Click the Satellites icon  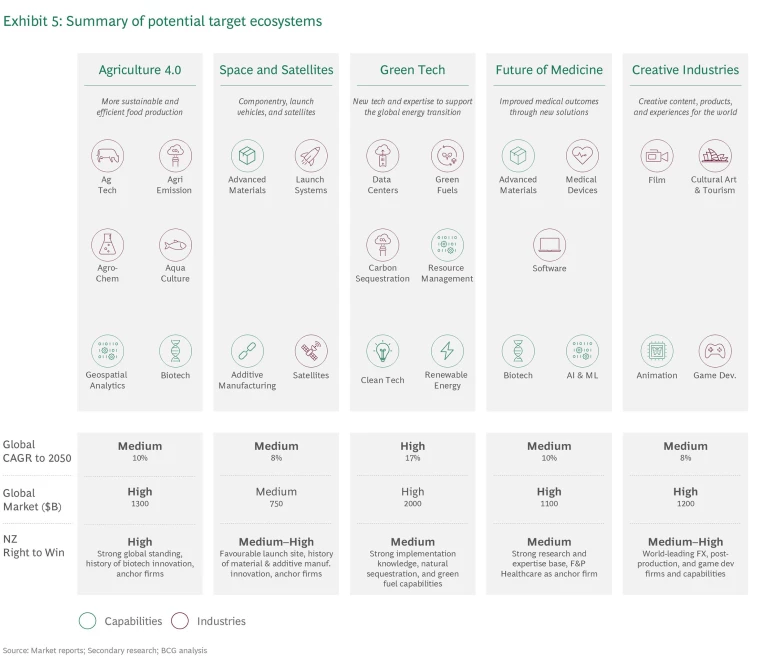[311, 351]
